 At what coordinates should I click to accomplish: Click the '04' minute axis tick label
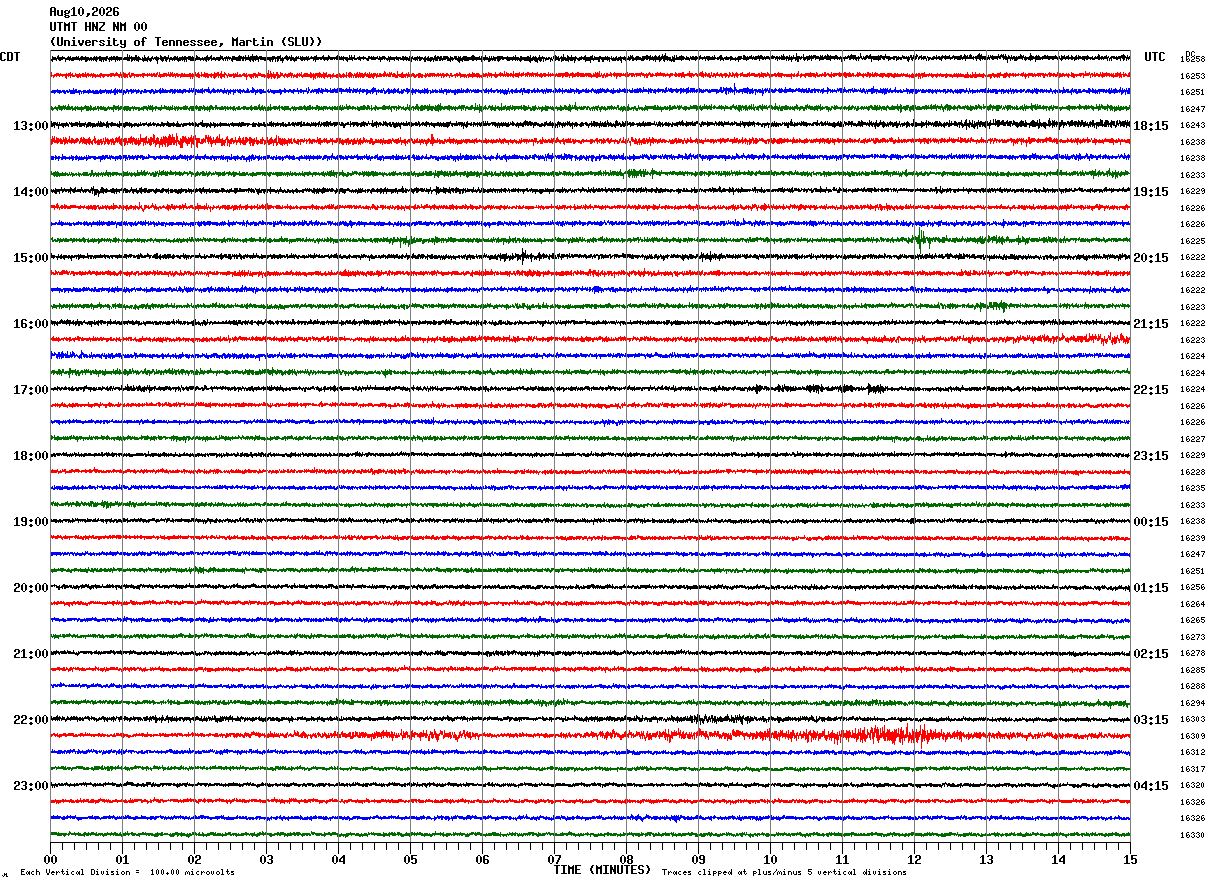click(x=338, y=859)
